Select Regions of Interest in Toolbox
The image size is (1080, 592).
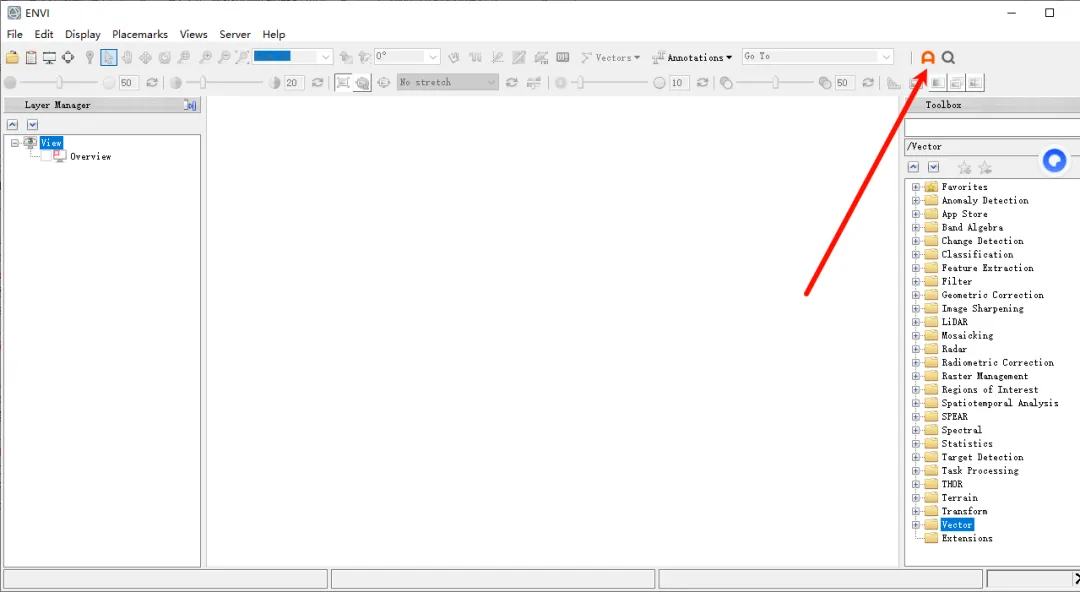(x=990, y=389)
